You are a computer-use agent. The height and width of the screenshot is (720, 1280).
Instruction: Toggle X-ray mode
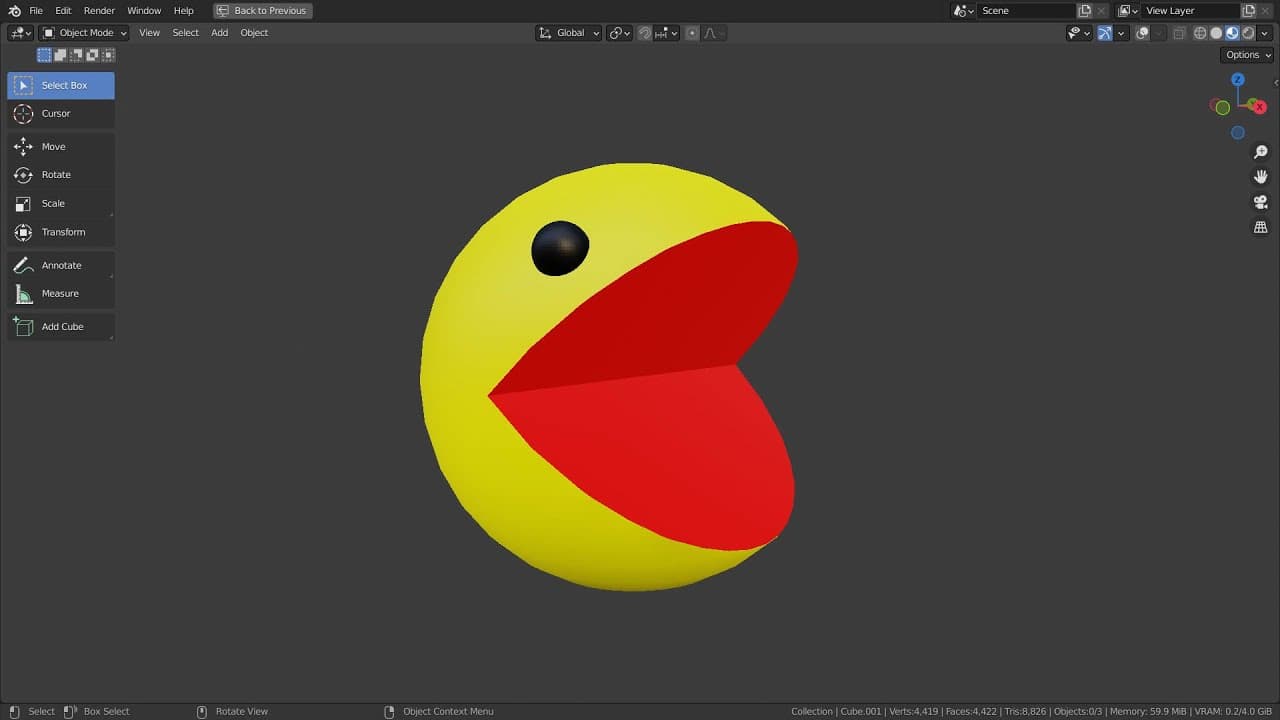(1179, 33)
